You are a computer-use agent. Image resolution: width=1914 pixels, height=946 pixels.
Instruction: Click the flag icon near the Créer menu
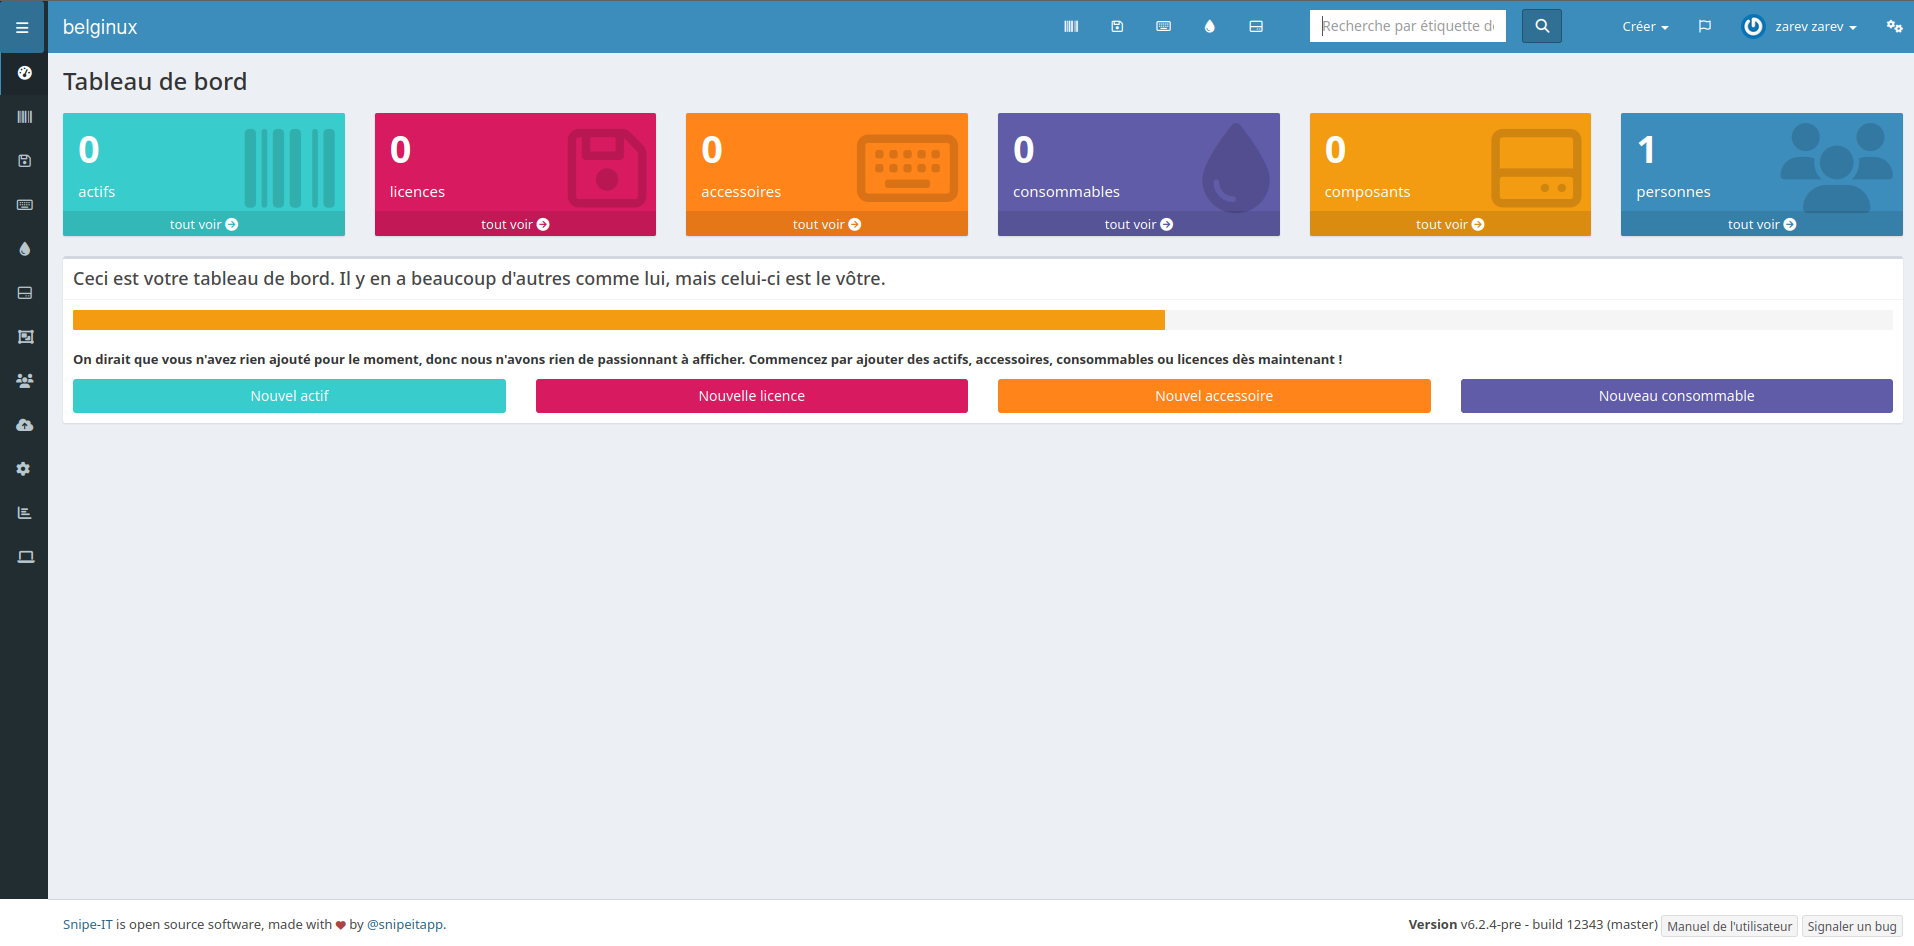(1705, 26)
